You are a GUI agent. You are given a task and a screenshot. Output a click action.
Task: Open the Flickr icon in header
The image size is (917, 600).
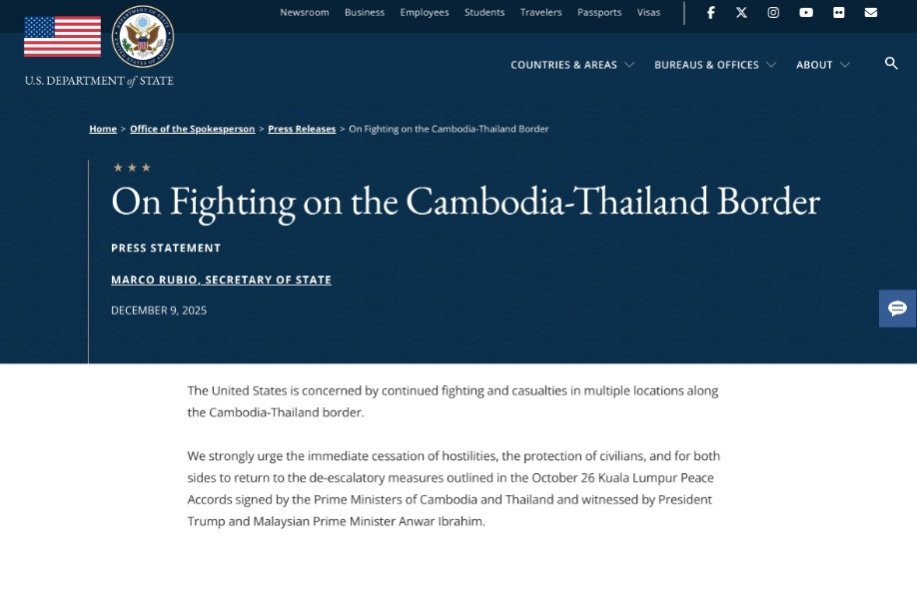click(838, 13)
